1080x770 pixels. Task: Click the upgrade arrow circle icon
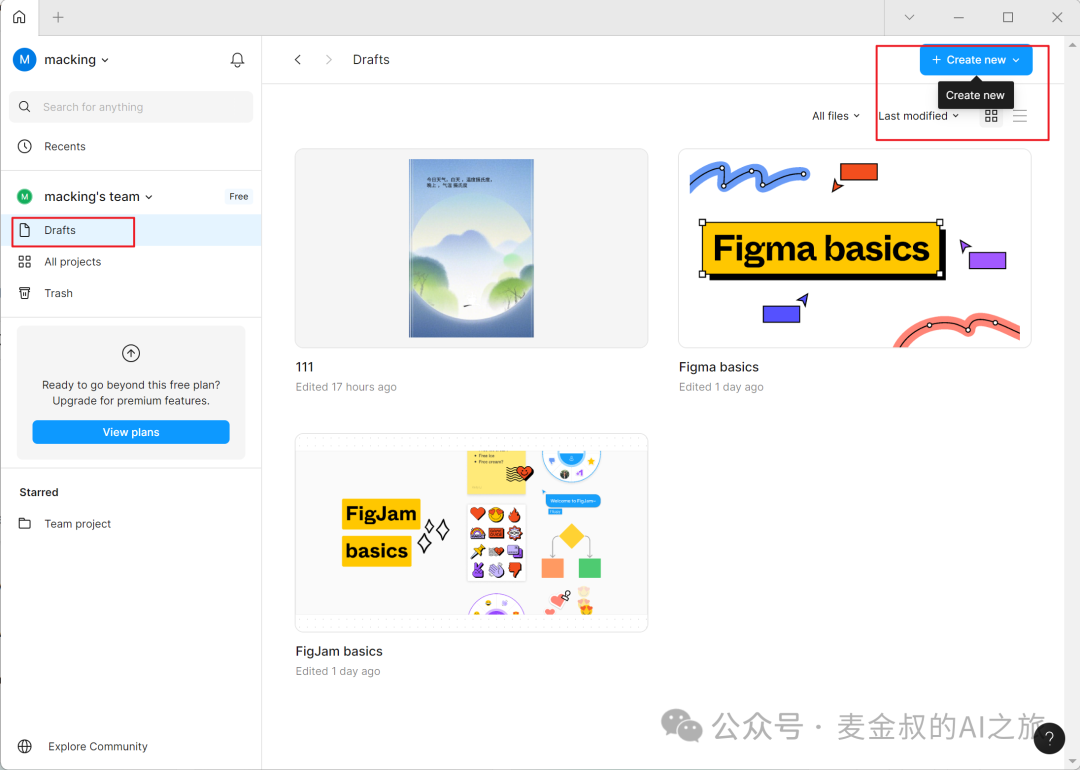(x=131, y=353)
